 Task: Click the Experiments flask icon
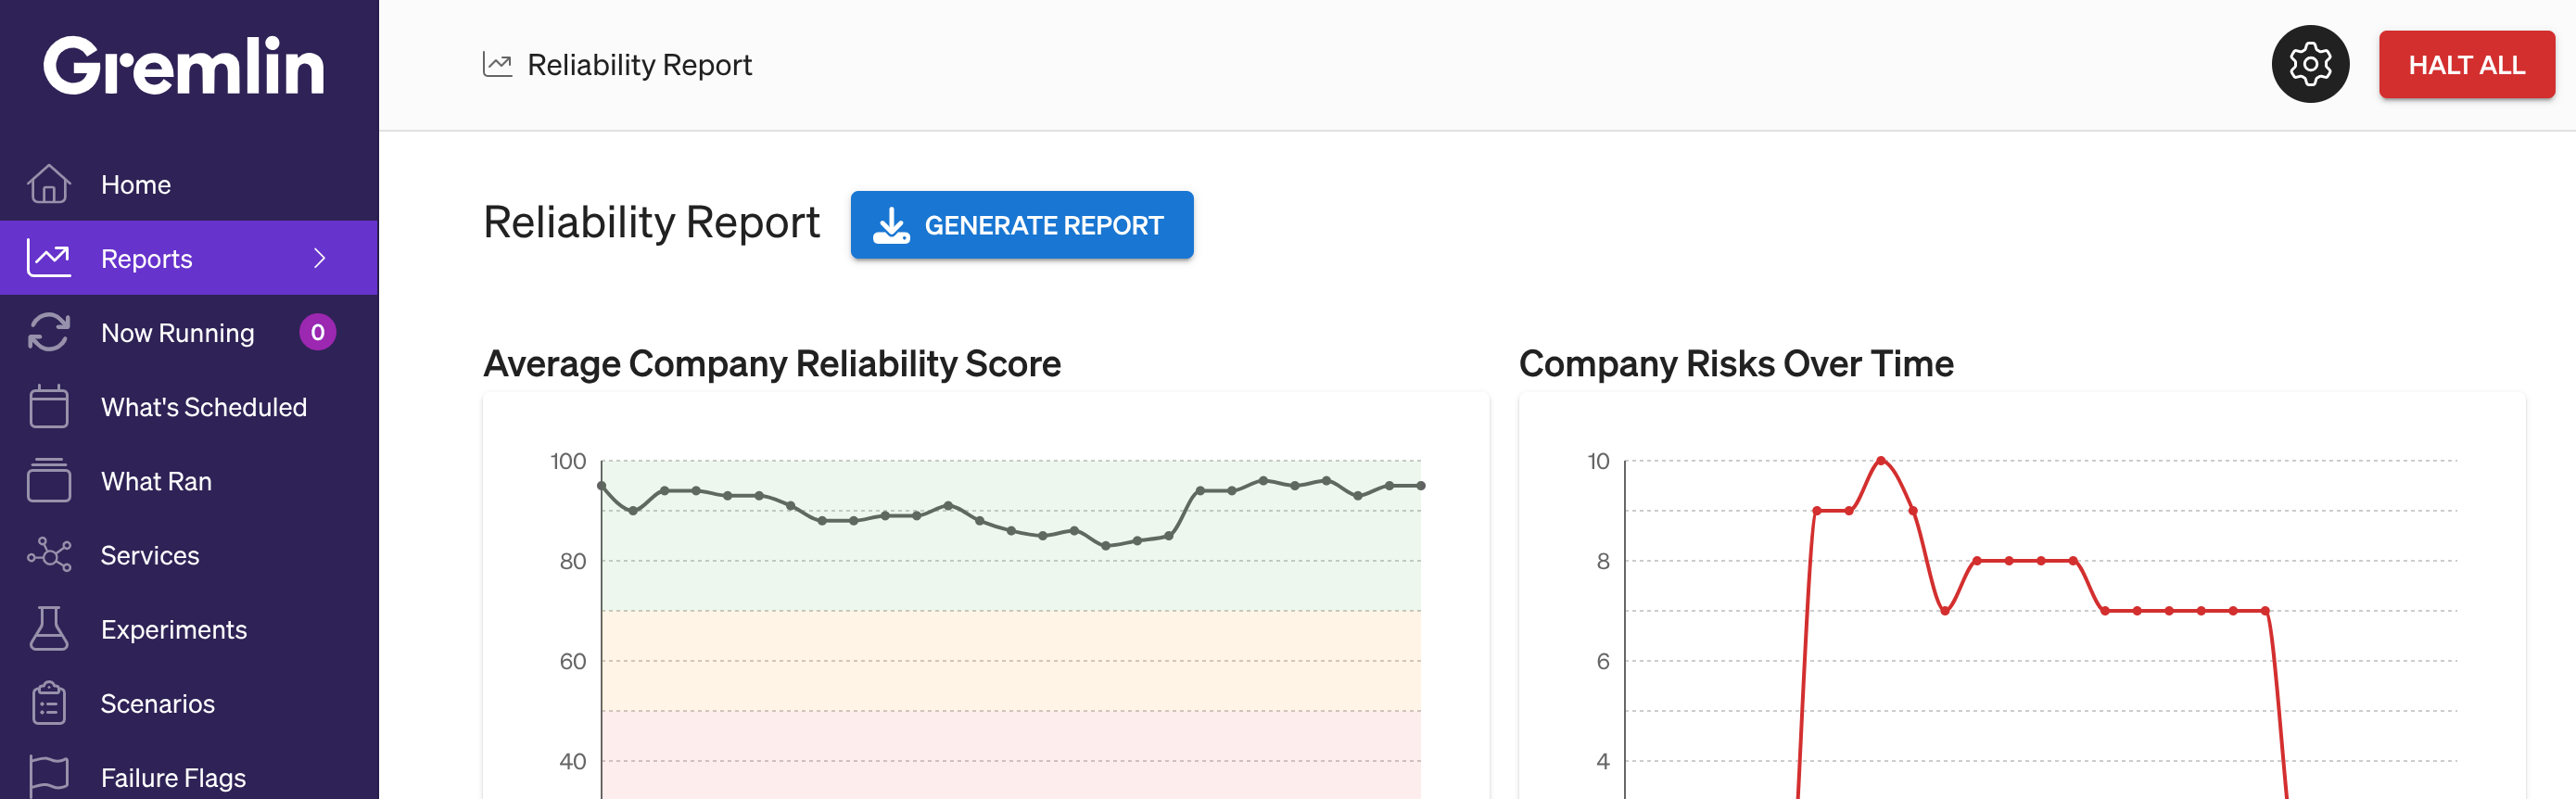point(49,628)
